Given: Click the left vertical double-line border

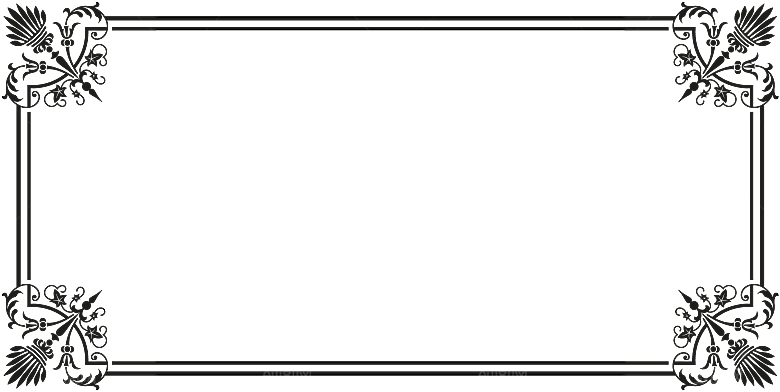Looking at the screenshot, I should pos(23,196).
